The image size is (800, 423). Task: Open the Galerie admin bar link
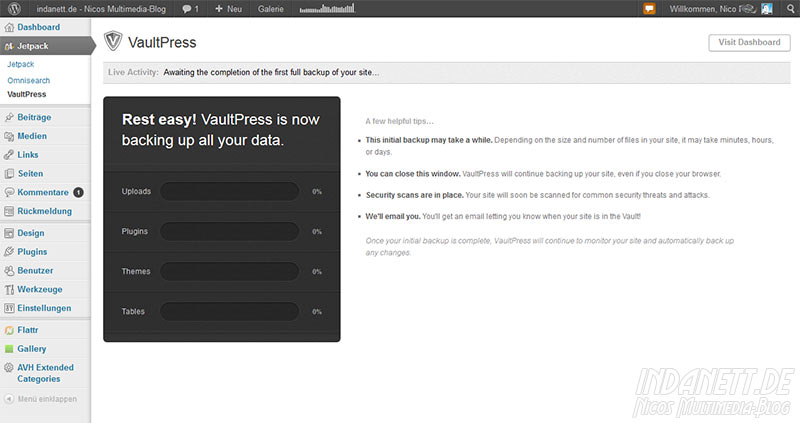tap(270, 9)
